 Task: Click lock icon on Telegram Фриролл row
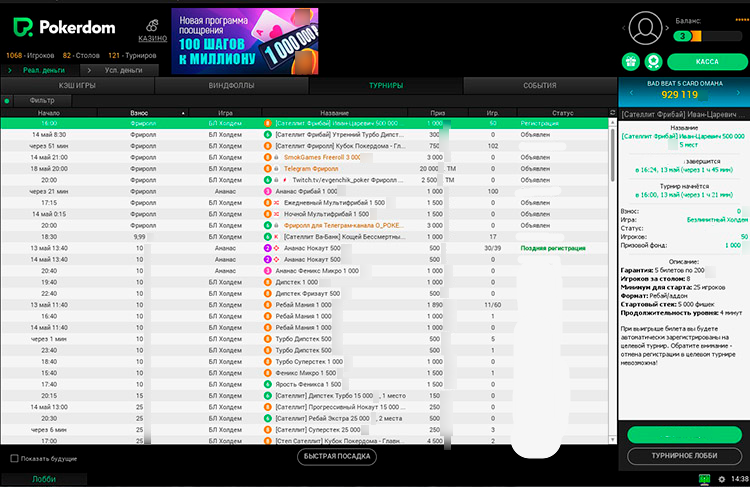point(276,168)
